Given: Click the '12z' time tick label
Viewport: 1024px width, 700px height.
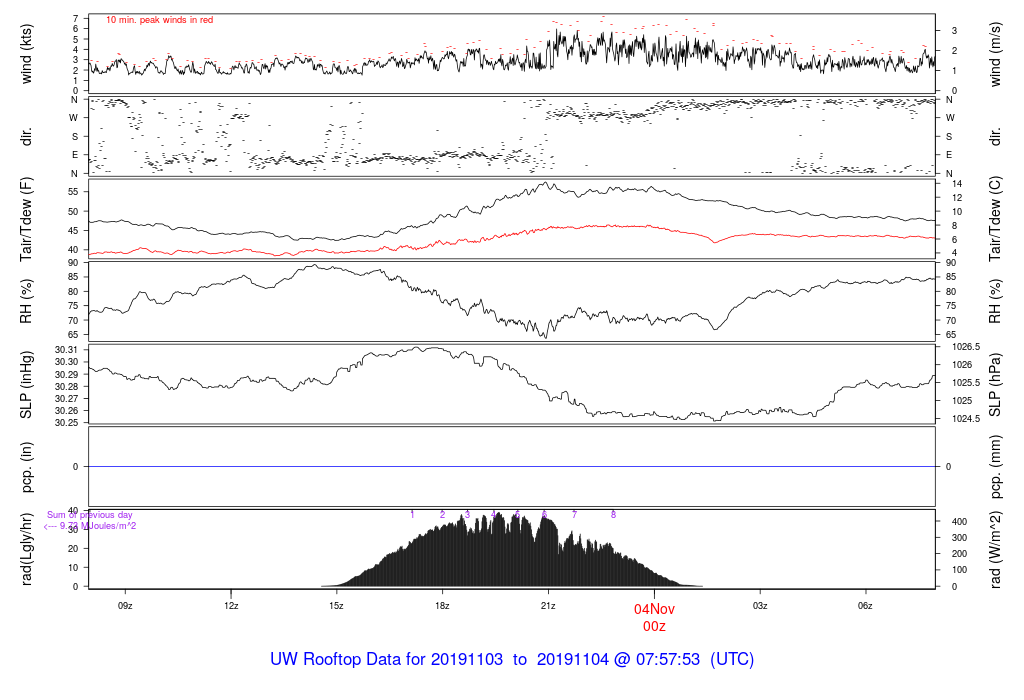Looking at the screenshot, I should point(231,606).
